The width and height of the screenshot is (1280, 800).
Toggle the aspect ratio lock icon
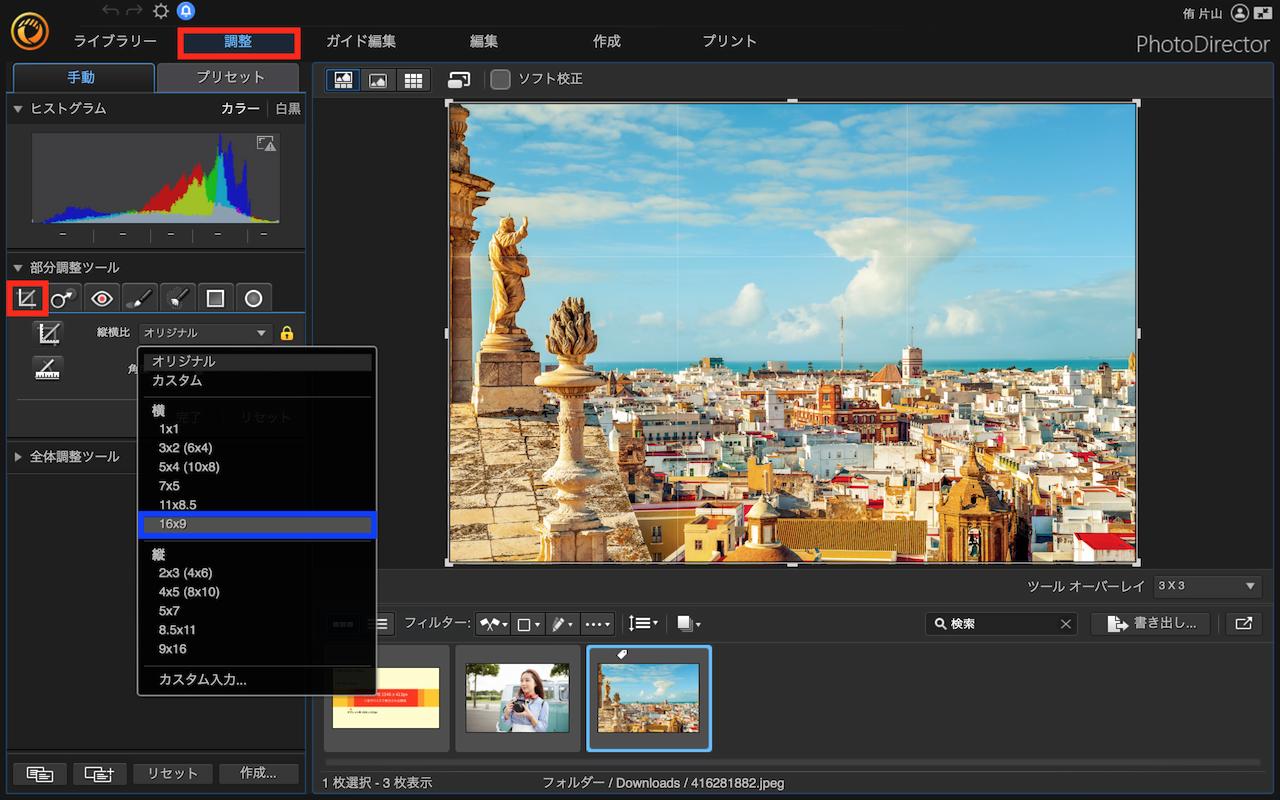287,333
